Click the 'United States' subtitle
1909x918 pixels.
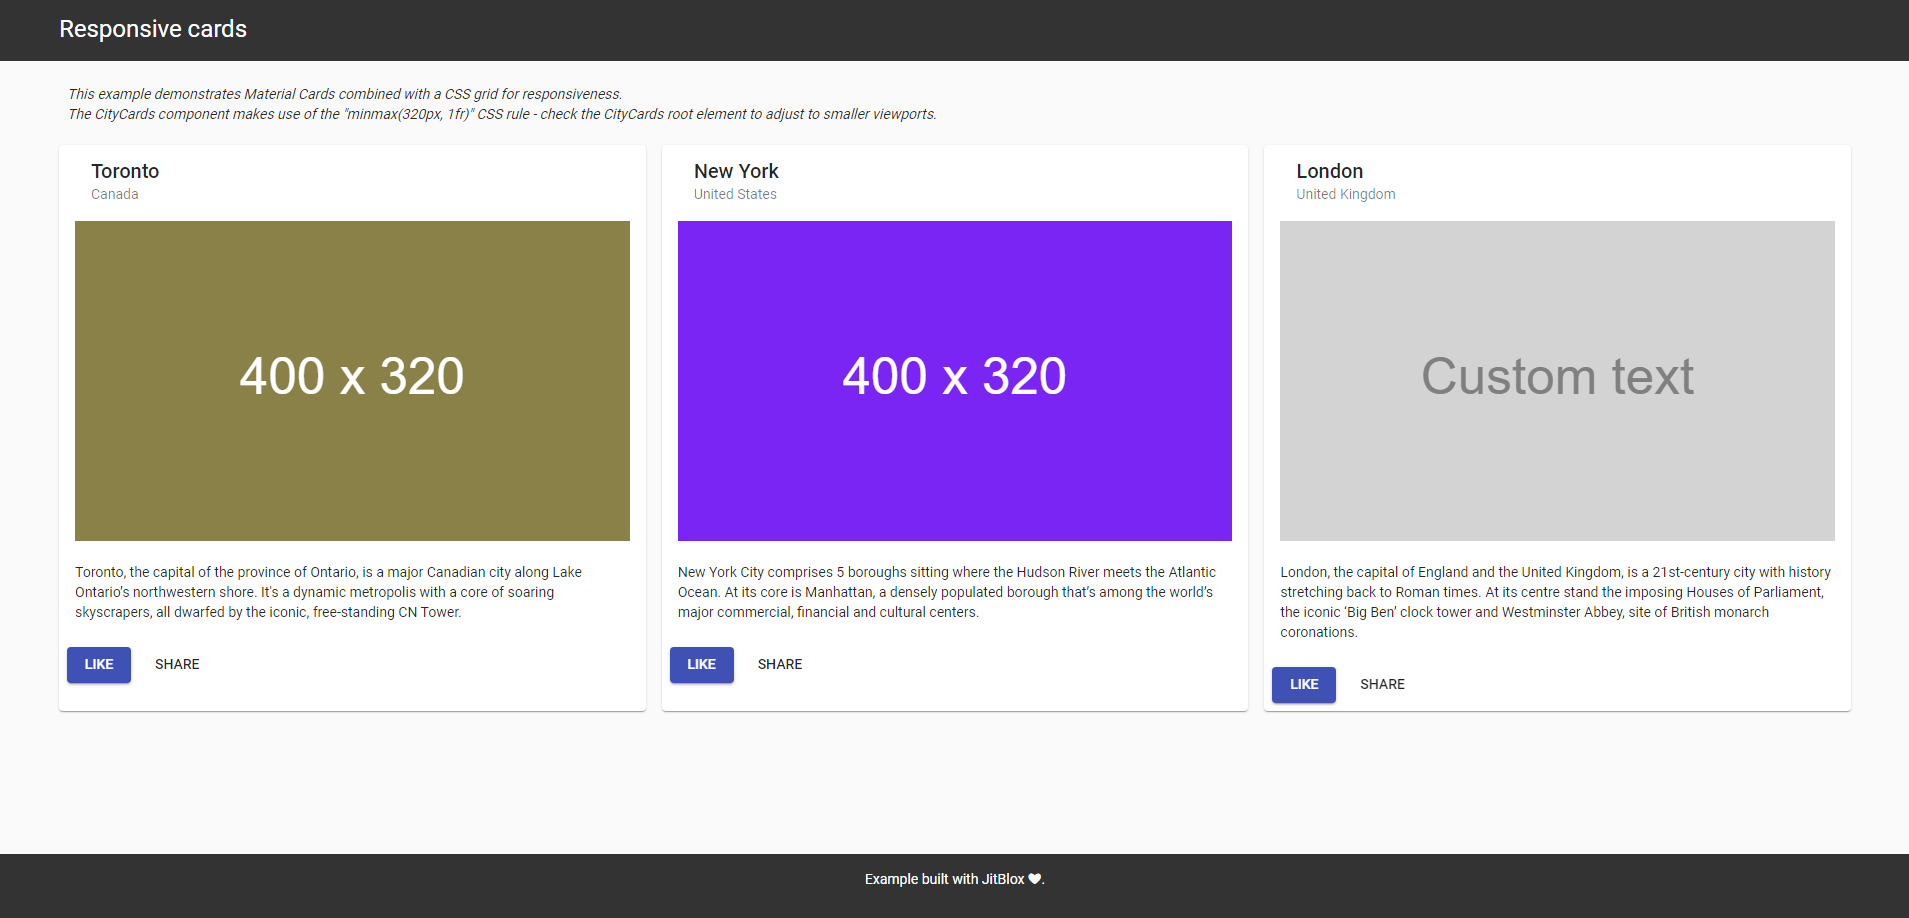[735, 194]
